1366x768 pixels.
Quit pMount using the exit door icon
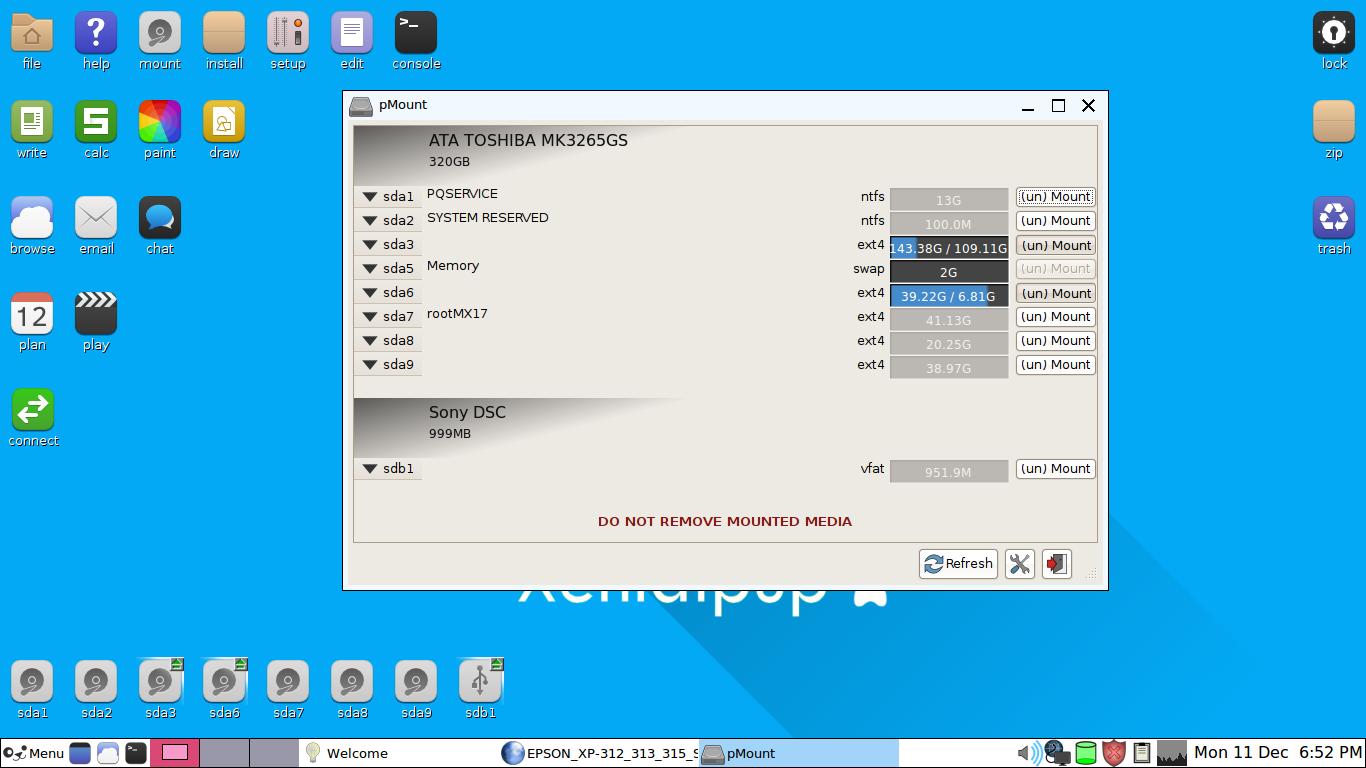(1056, 564)
